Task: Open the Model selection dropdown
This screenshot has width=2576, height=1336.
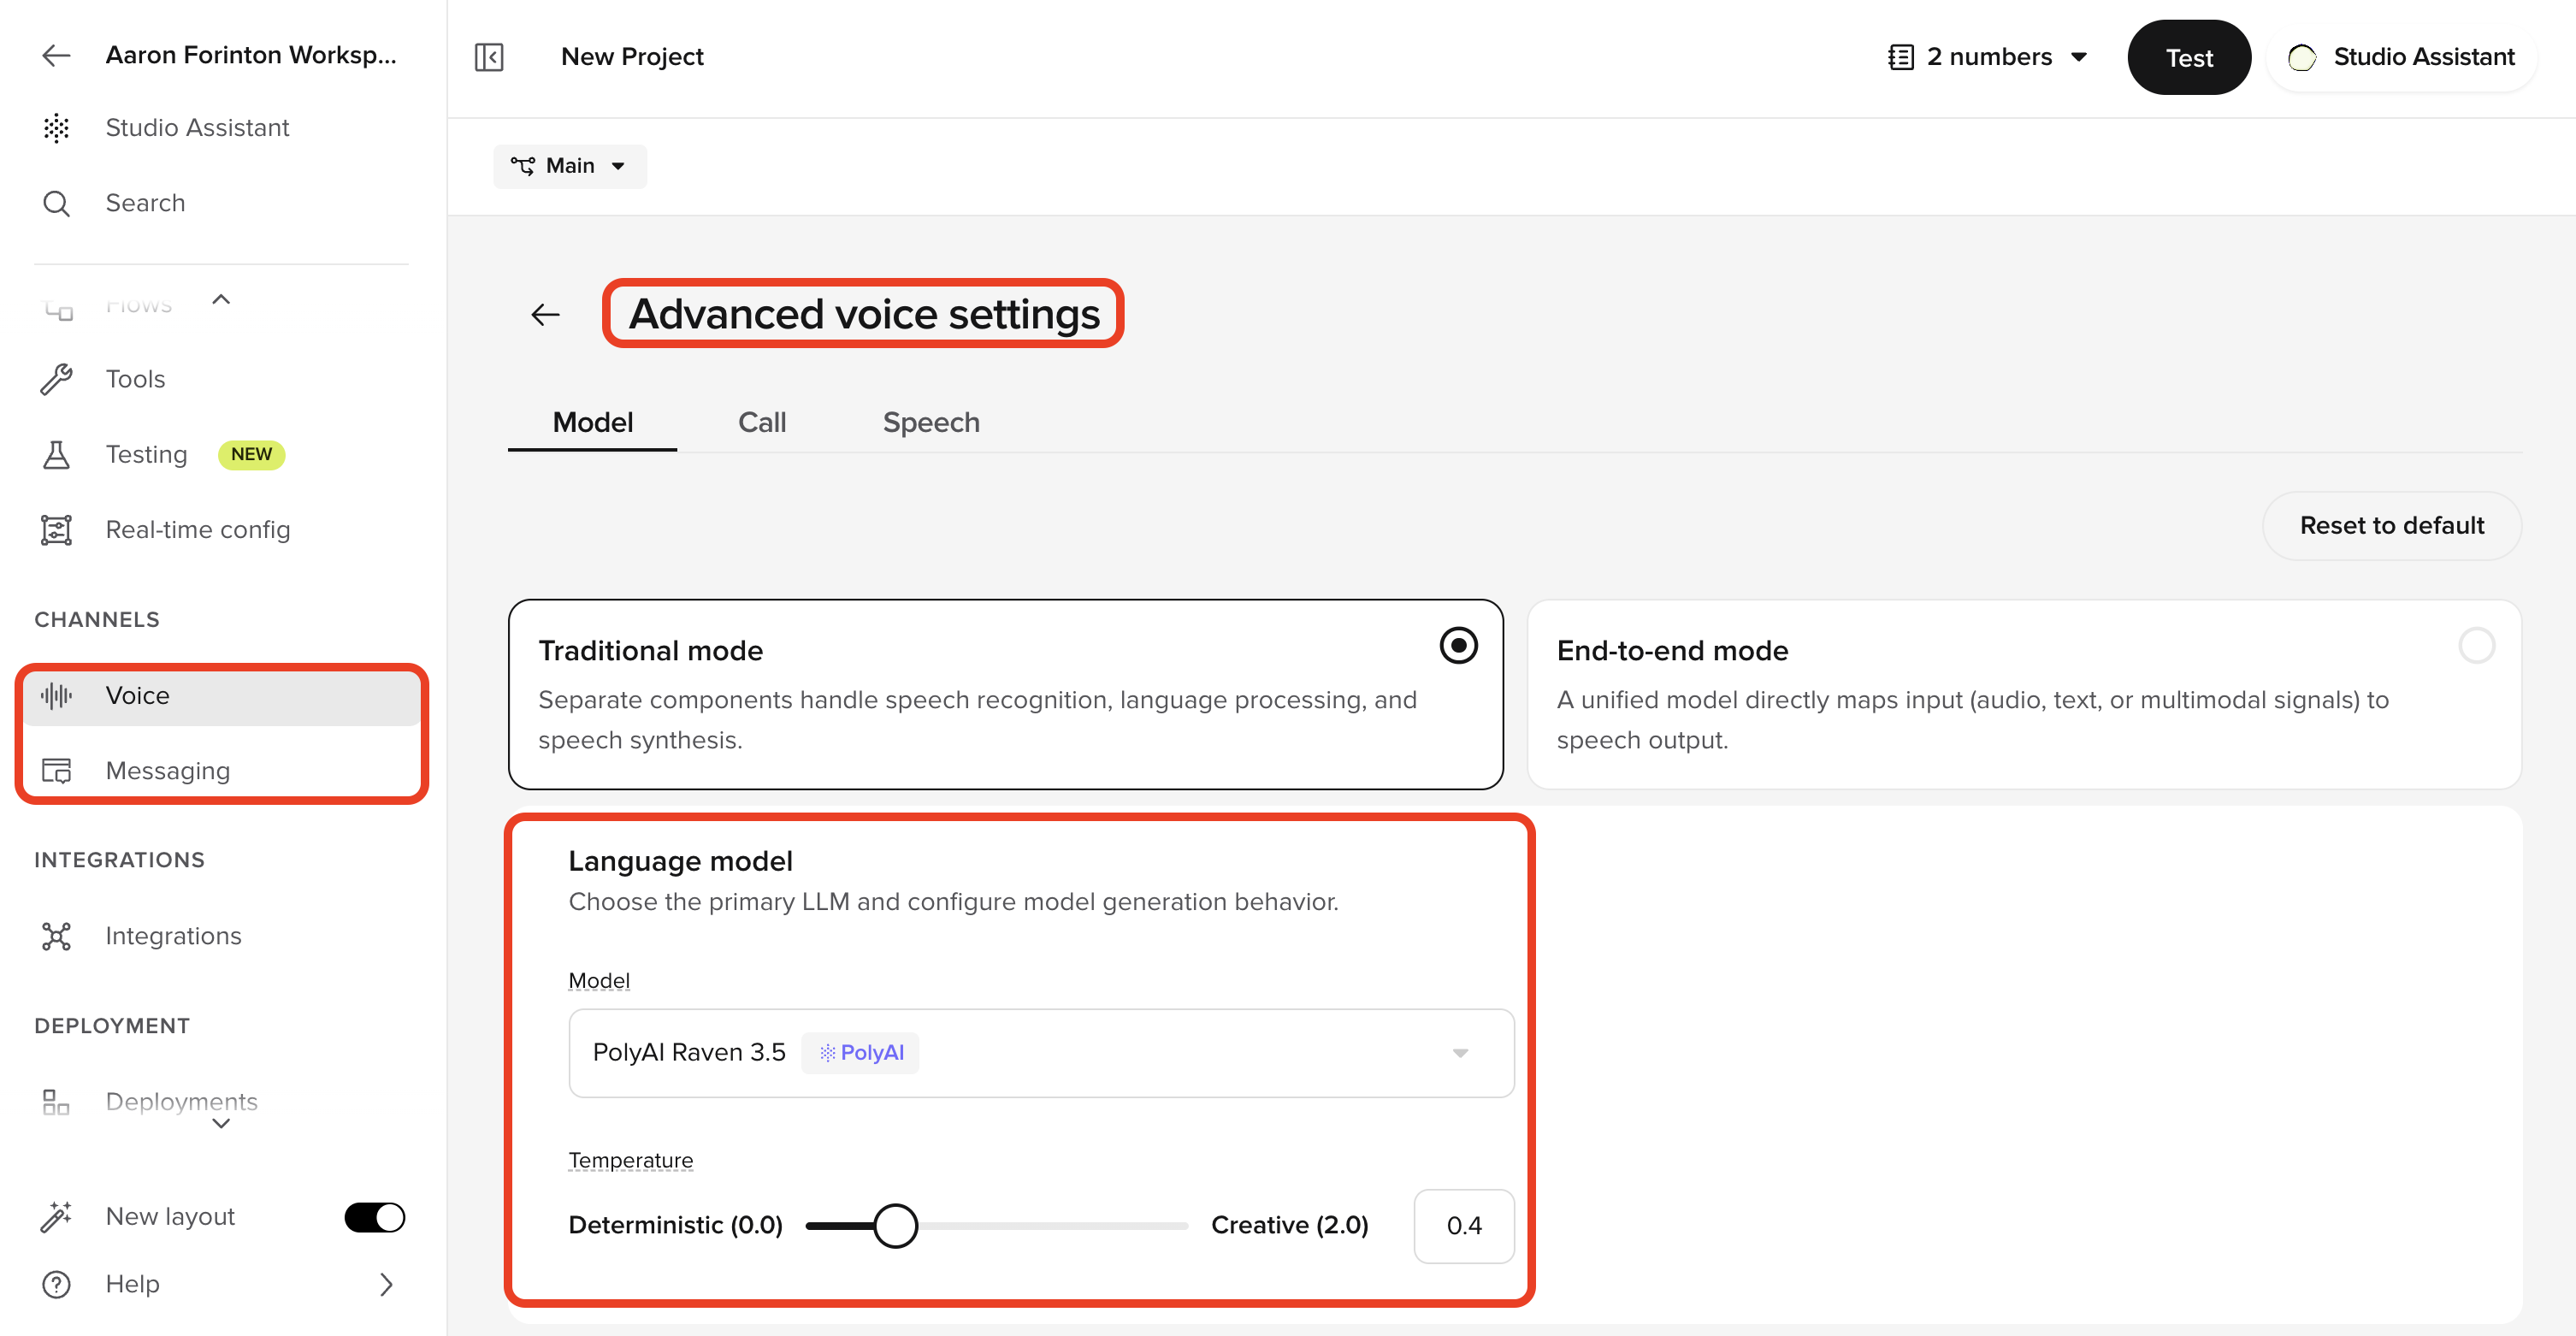Action: [x=1041, y=1052]
